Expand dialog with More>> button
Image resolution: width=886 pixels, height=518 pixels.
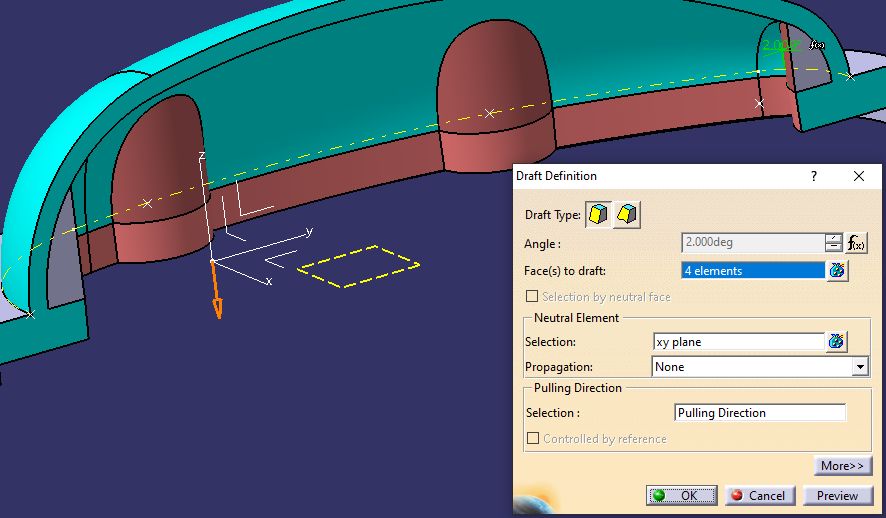click(842, 466)
